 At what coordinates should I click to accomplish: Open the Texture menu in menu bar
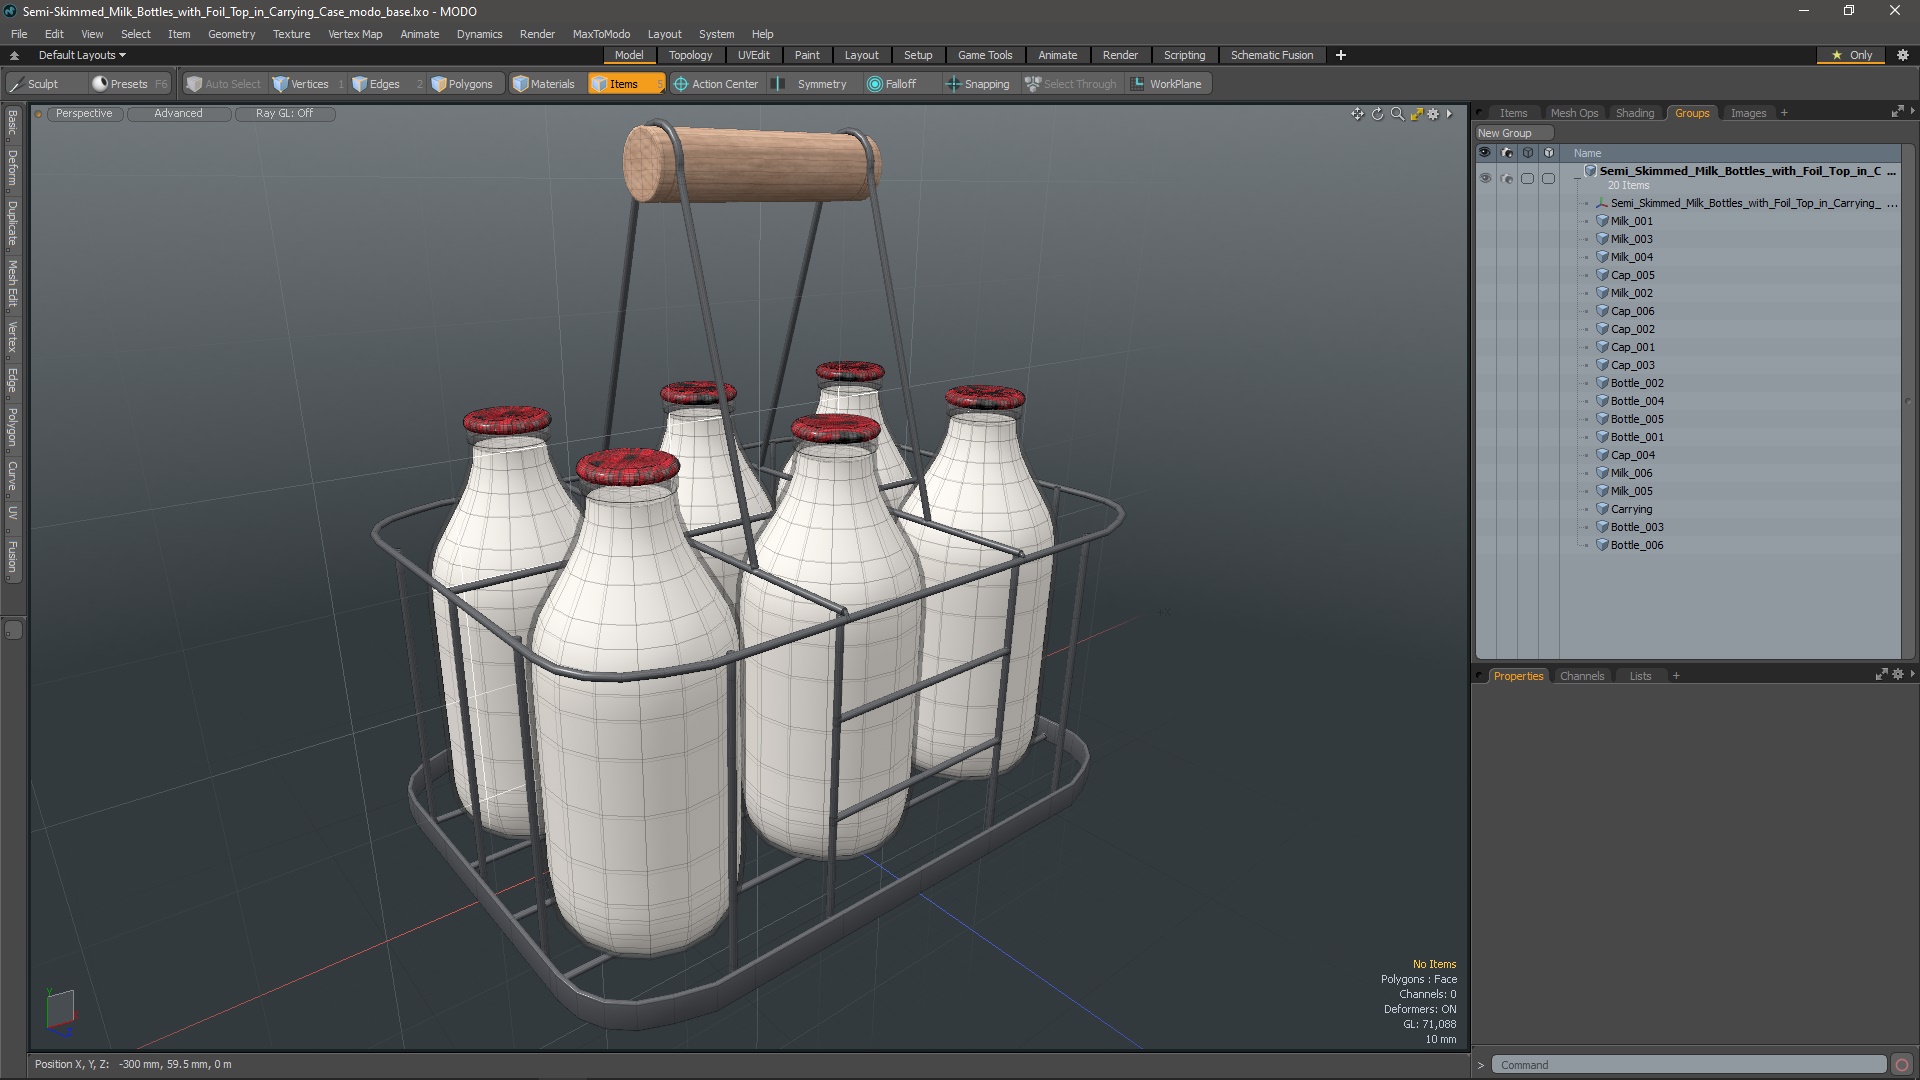tap(291, 33)
